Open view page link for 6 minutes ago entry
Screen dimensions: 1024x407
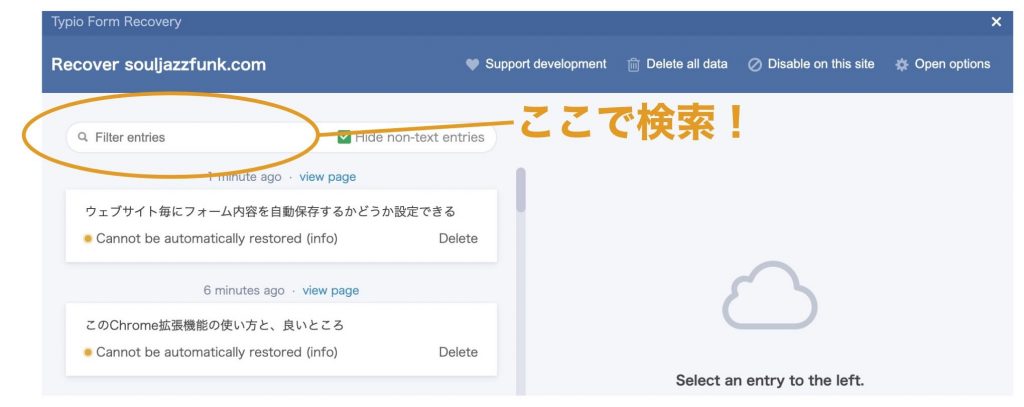pos(330,291)
